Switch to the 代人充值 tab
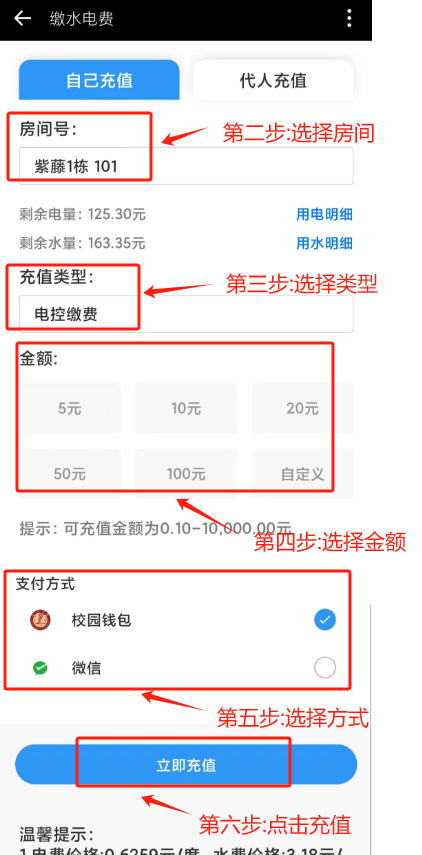 pyautogui.click(x=273, y=80)
